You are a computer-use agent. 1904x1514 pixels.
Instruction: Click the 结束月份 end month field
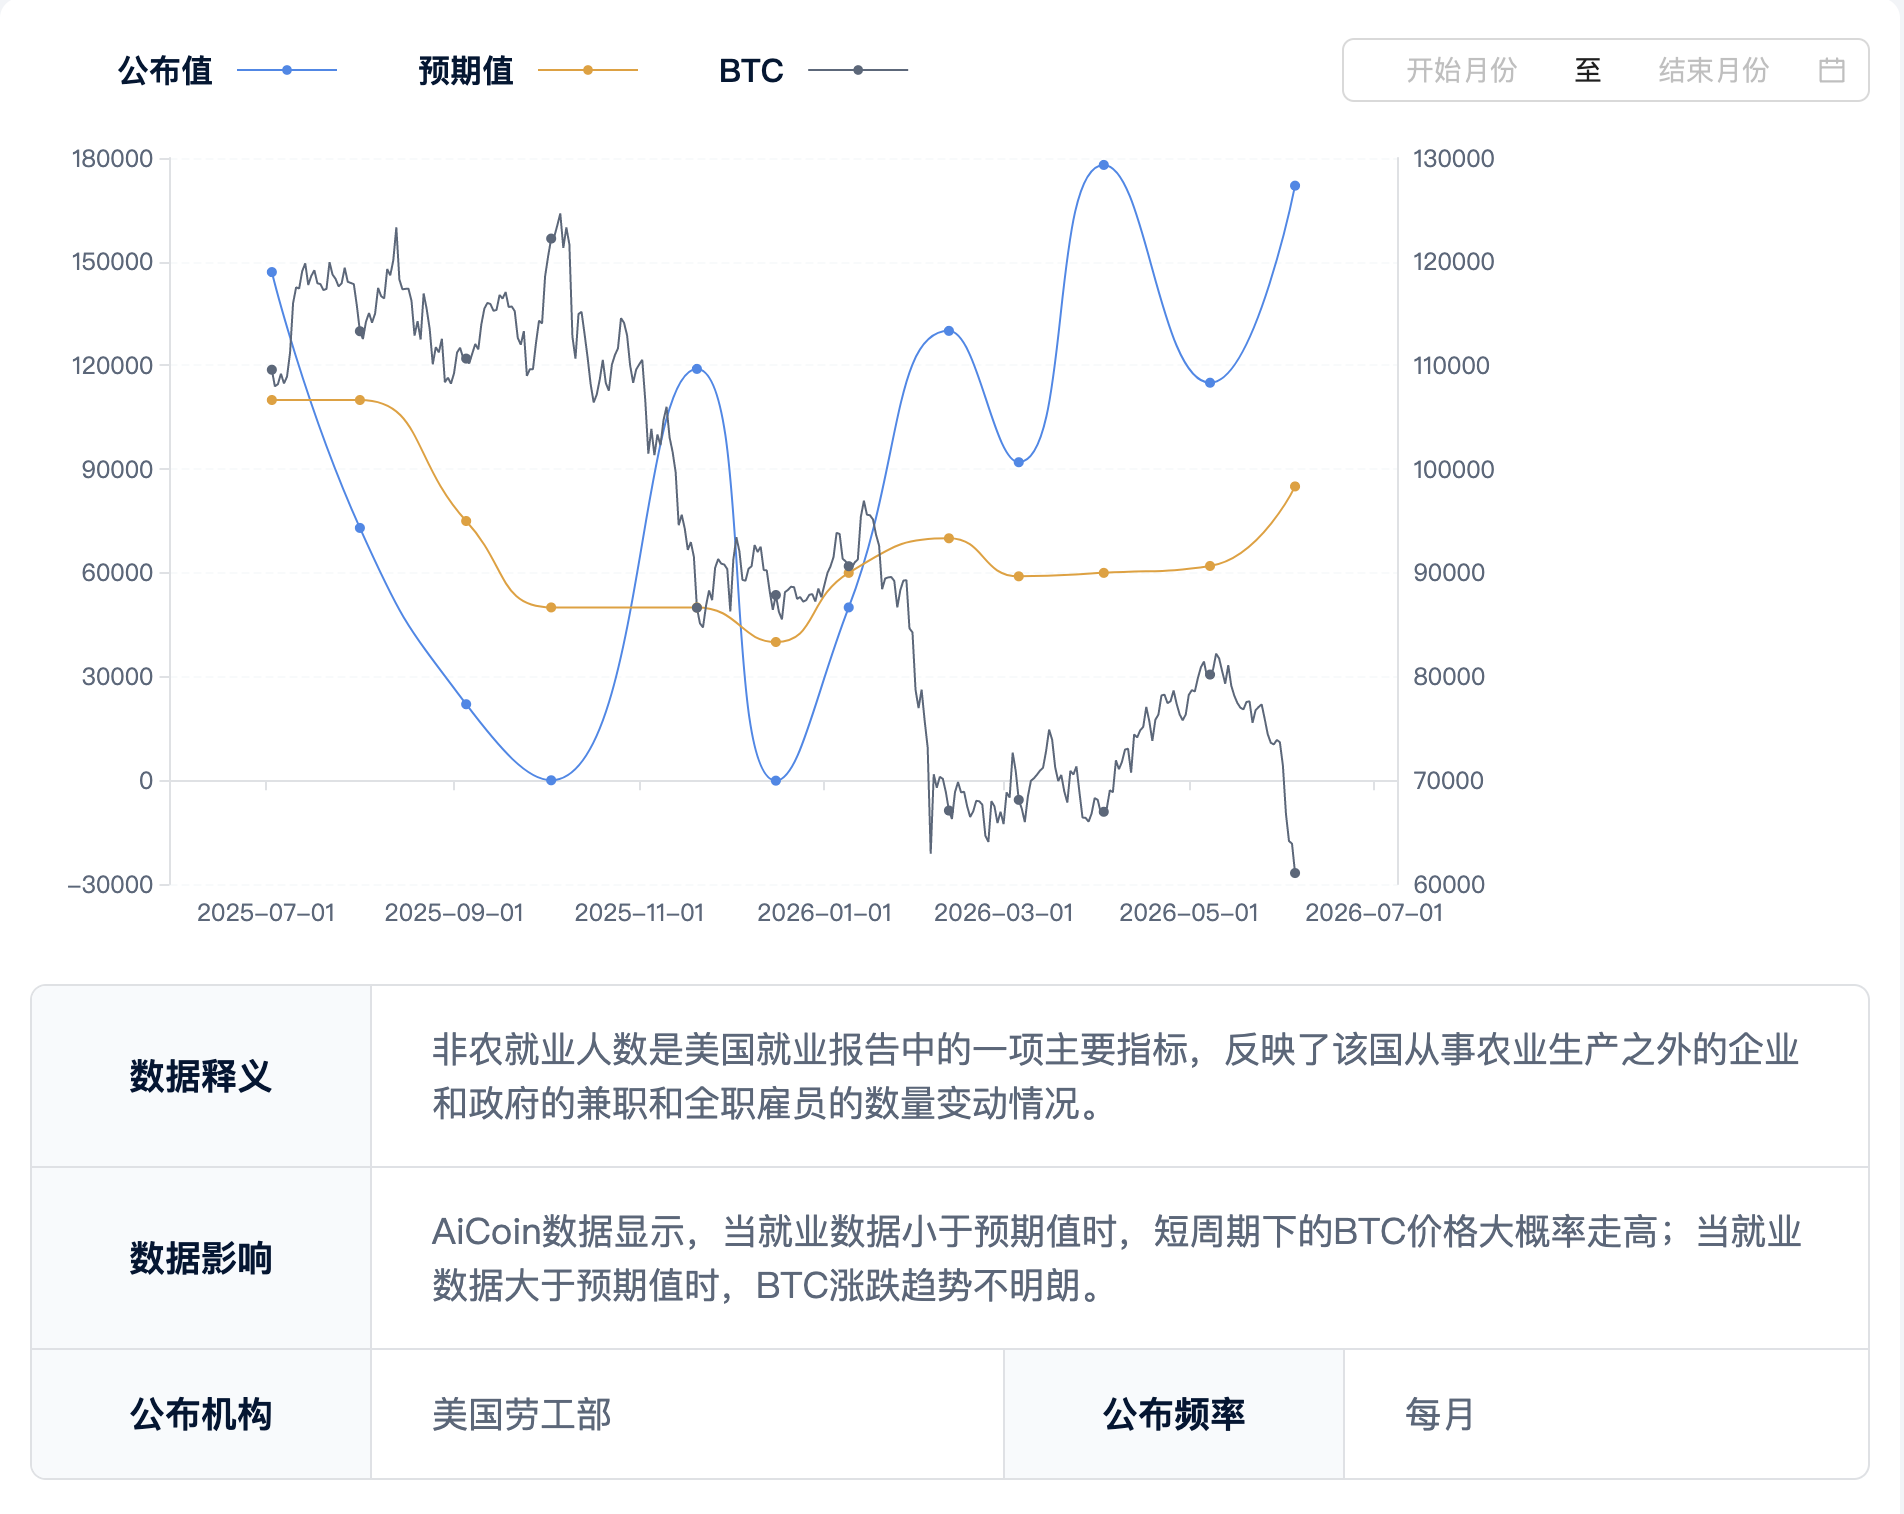coord(1713,70)
